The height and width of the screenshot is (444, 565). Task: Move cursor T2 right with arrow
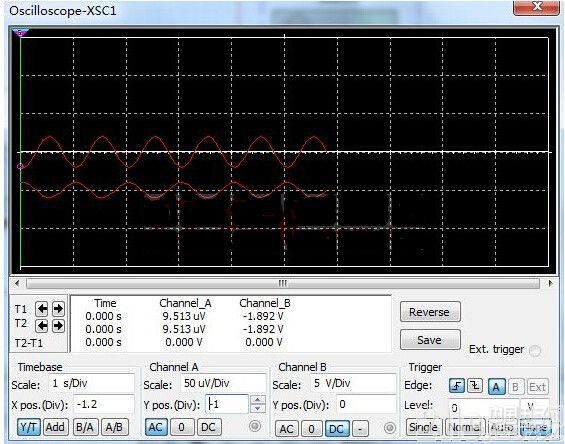tap(58, 326)
